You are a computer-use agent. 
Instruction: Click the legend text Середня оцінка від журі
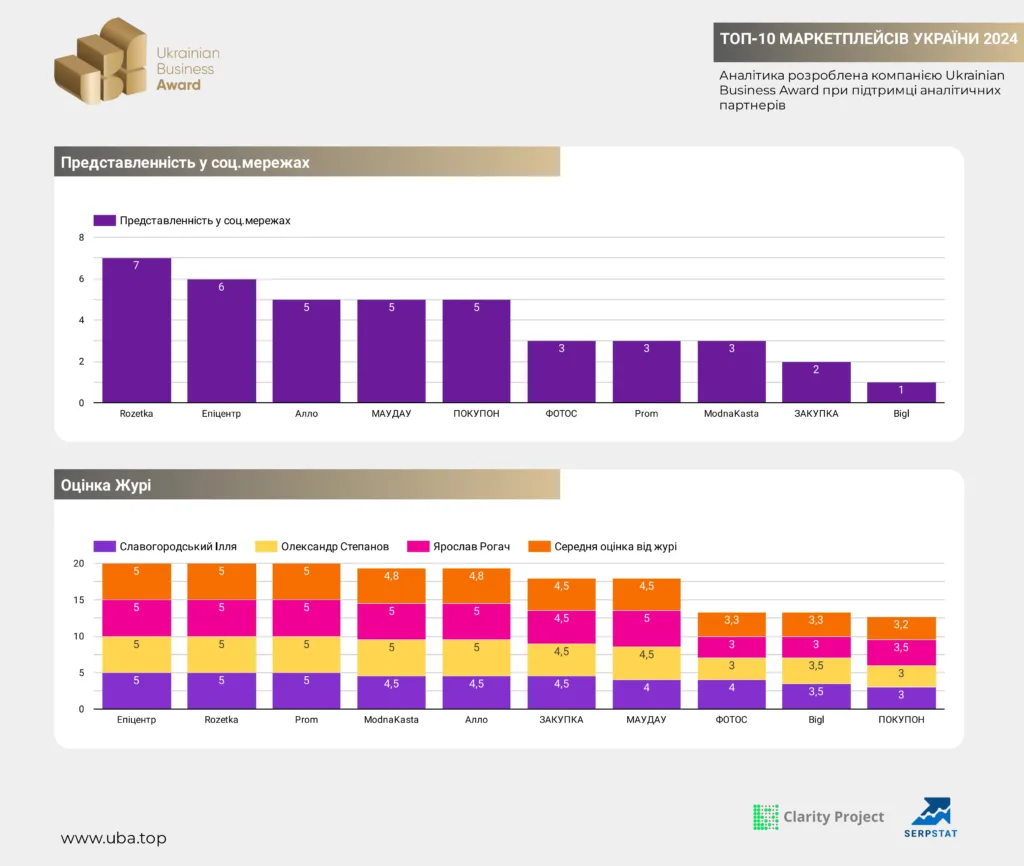tap(616, 547)
